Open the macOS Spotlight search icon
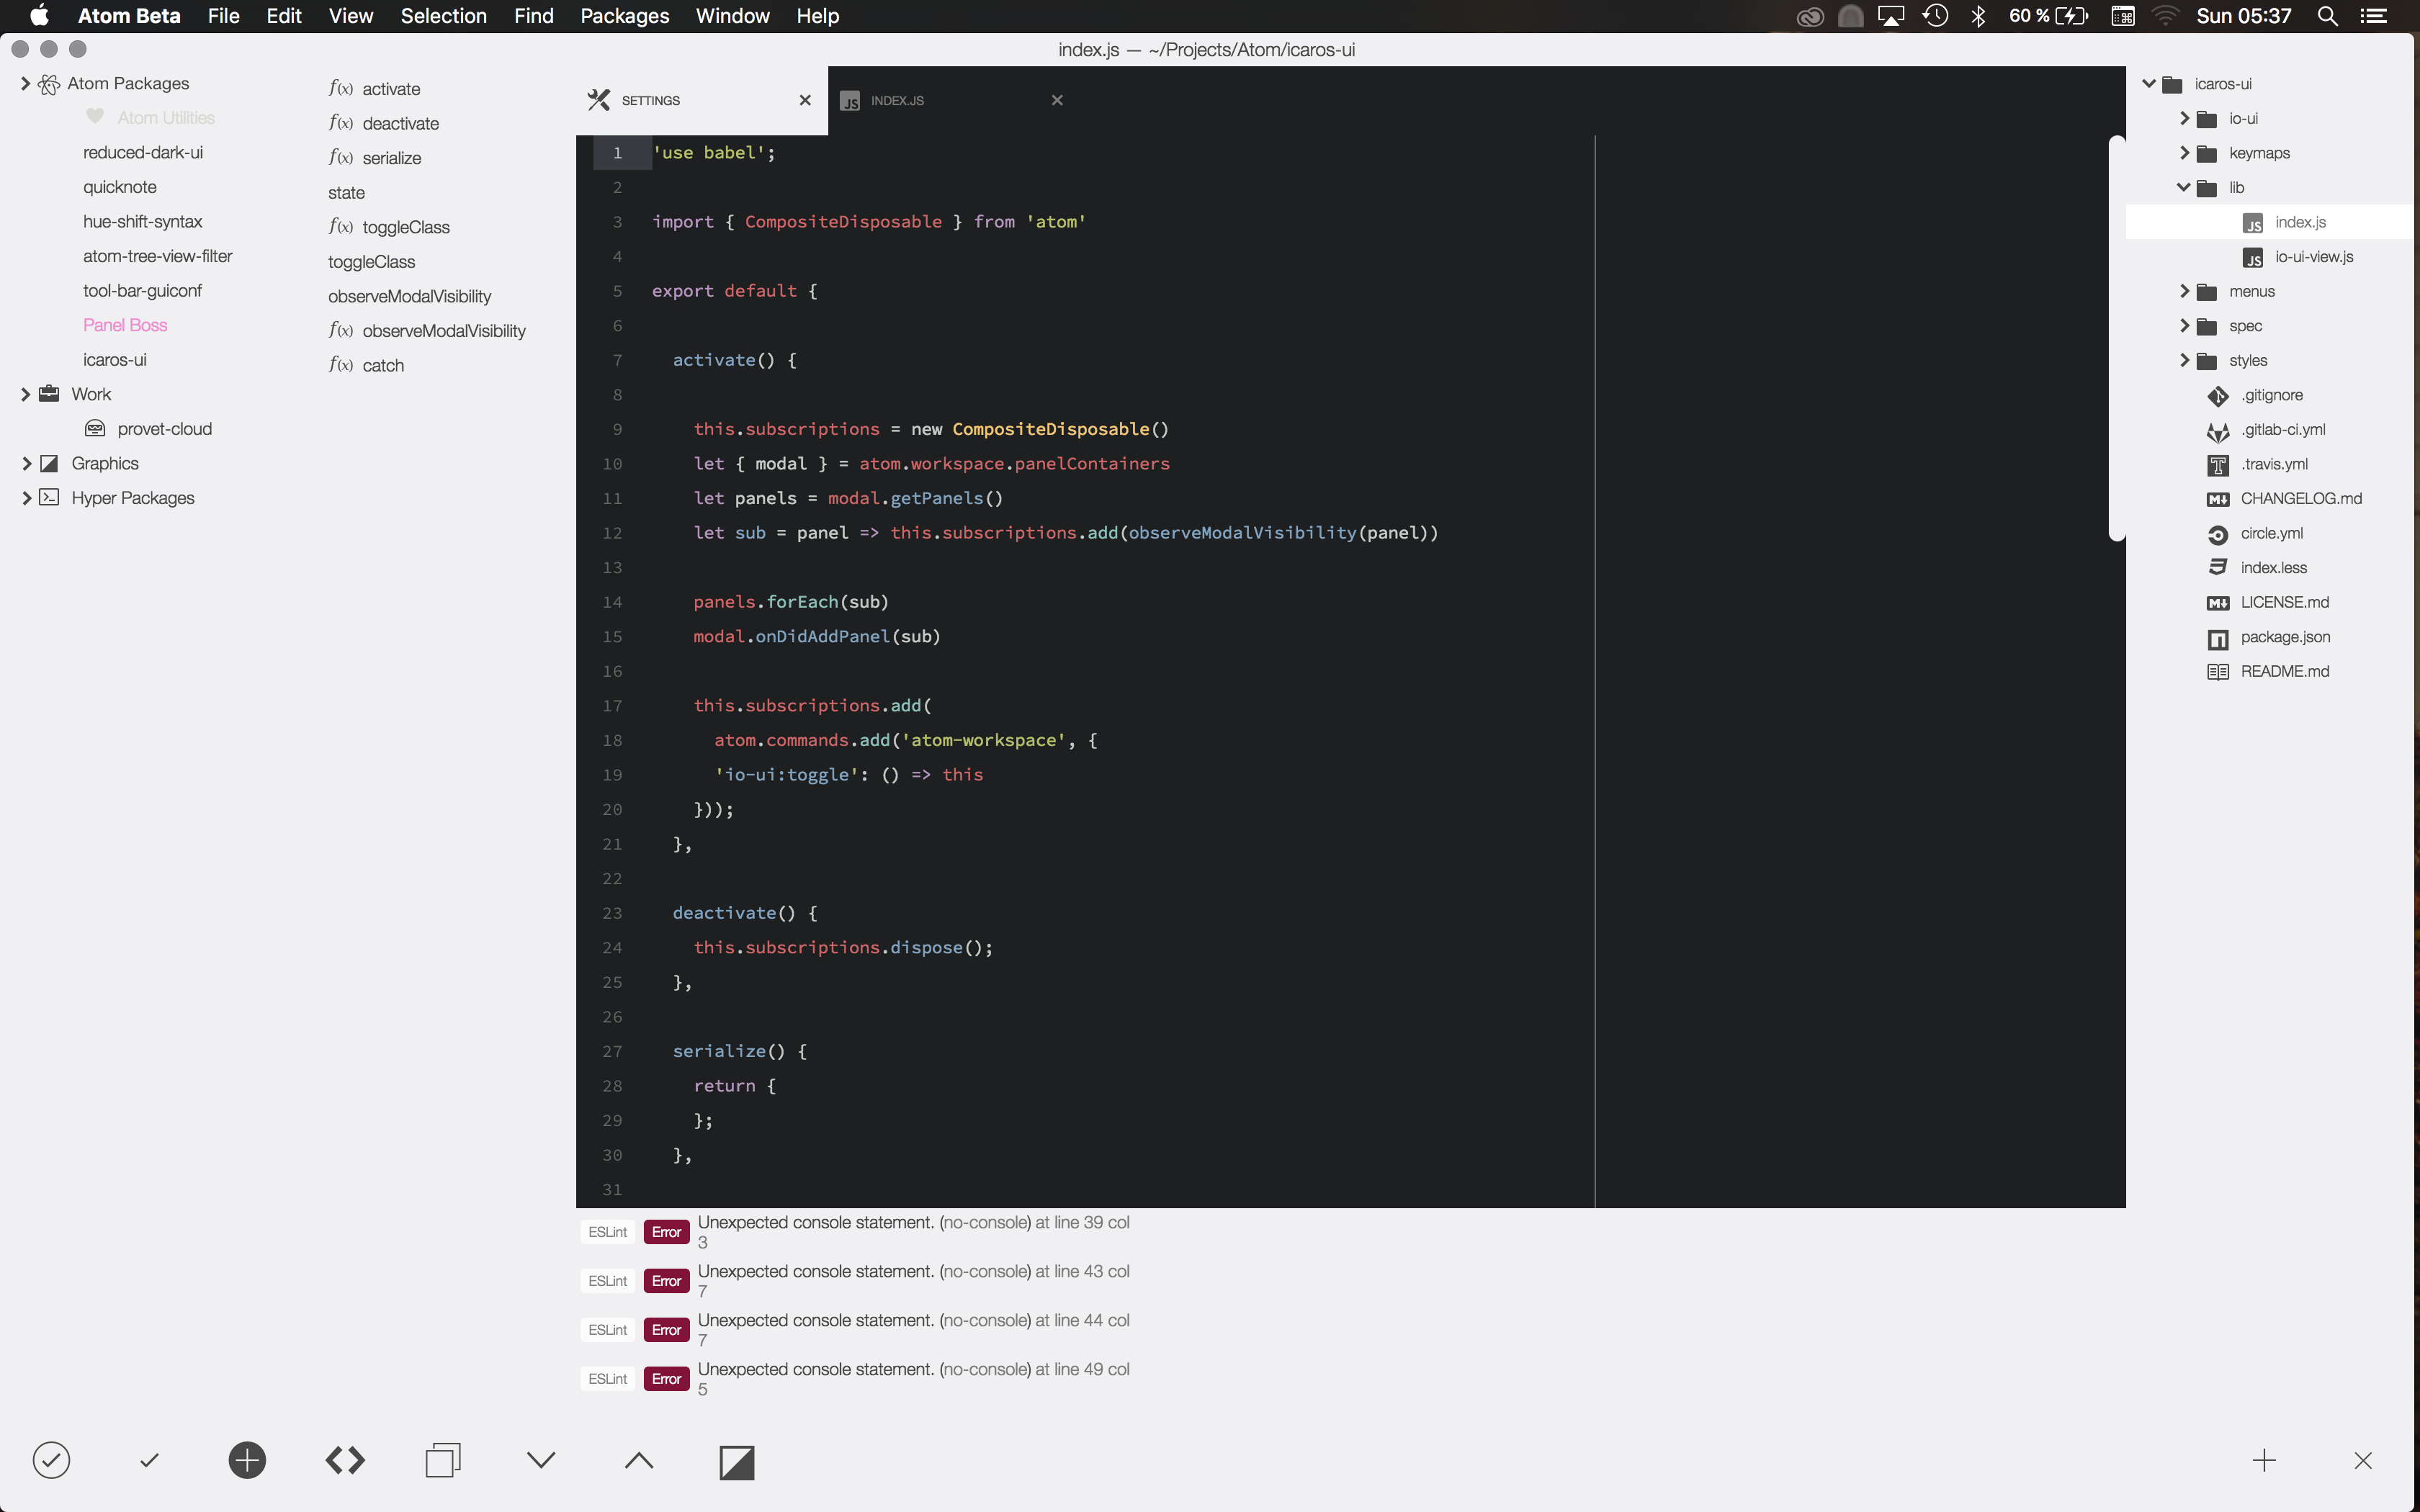This screenshot has width=2420, height=1512. (2327, 16)
